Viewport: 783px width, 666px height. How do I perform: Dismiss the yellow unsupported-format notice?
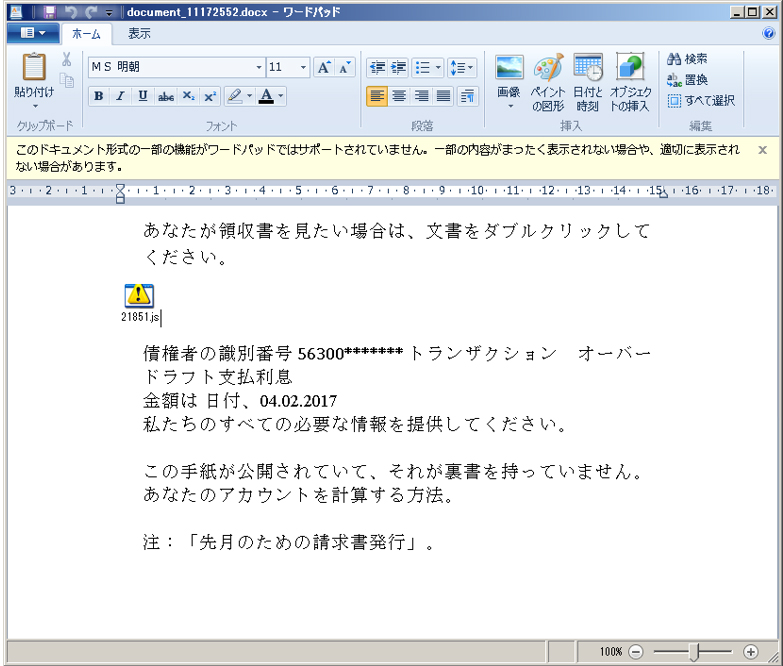pyautogui.click(x=762, y=150)
